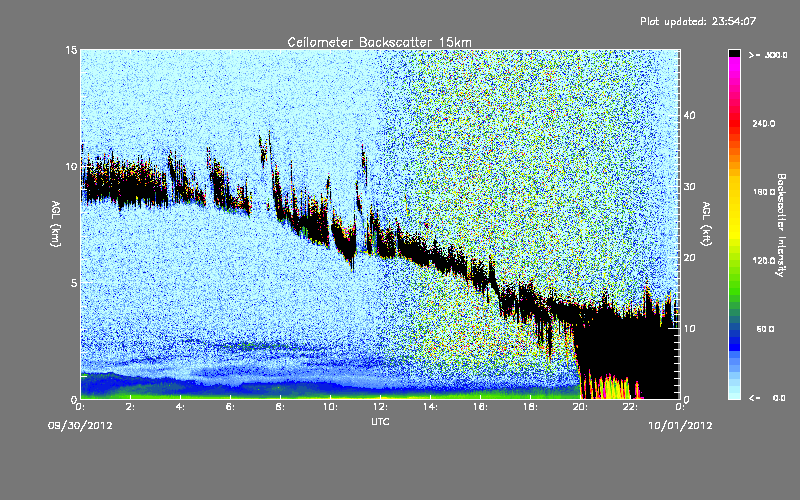This screenshot has height=500, width=800.
Task: Click the 30 kft tick label on right axis
Action: (x=689, y=186)
